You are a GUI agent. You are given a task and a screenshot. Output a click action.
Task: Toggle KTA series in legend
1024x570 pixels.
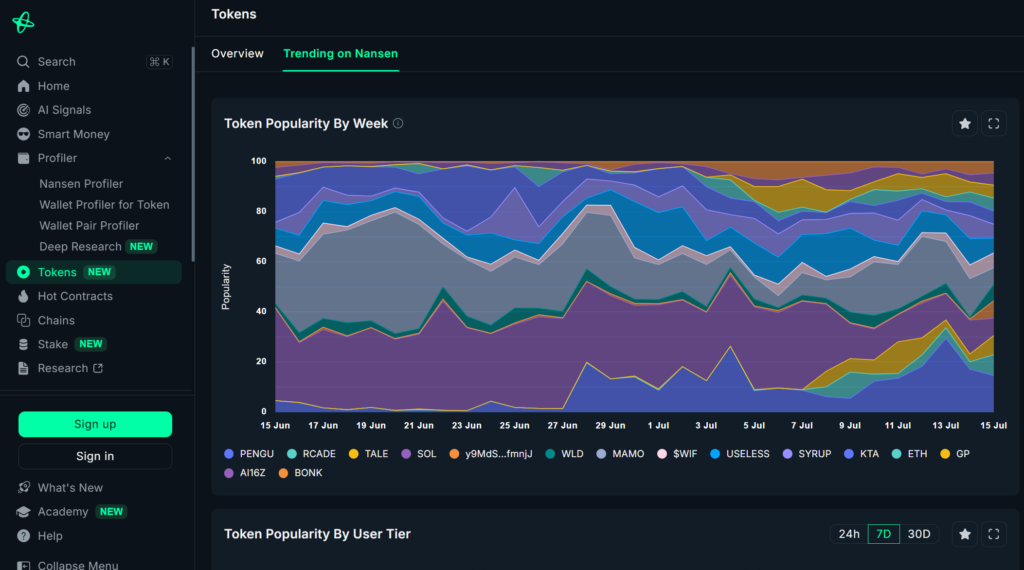coord(862,454)
